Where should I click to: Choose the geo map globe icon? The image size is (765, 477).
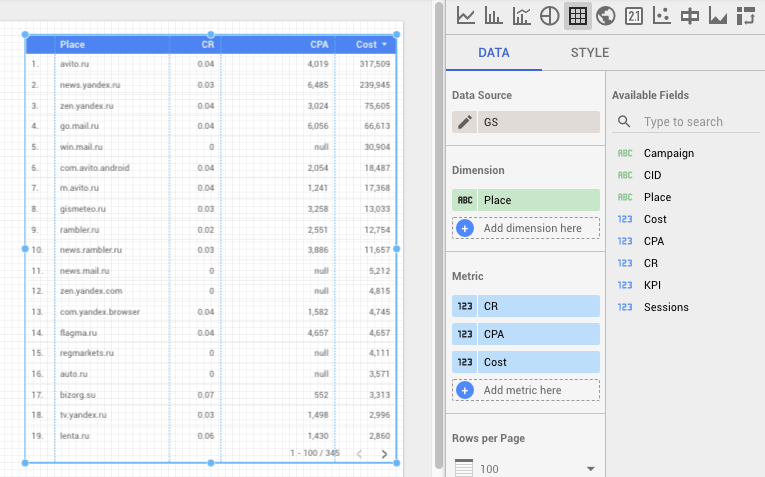605,15
